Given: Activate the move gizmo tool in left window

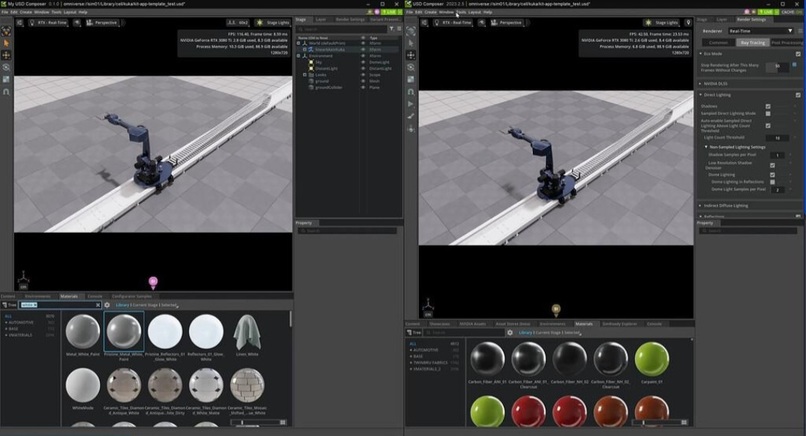Looking at the screenshot, I should pos(6,55).
